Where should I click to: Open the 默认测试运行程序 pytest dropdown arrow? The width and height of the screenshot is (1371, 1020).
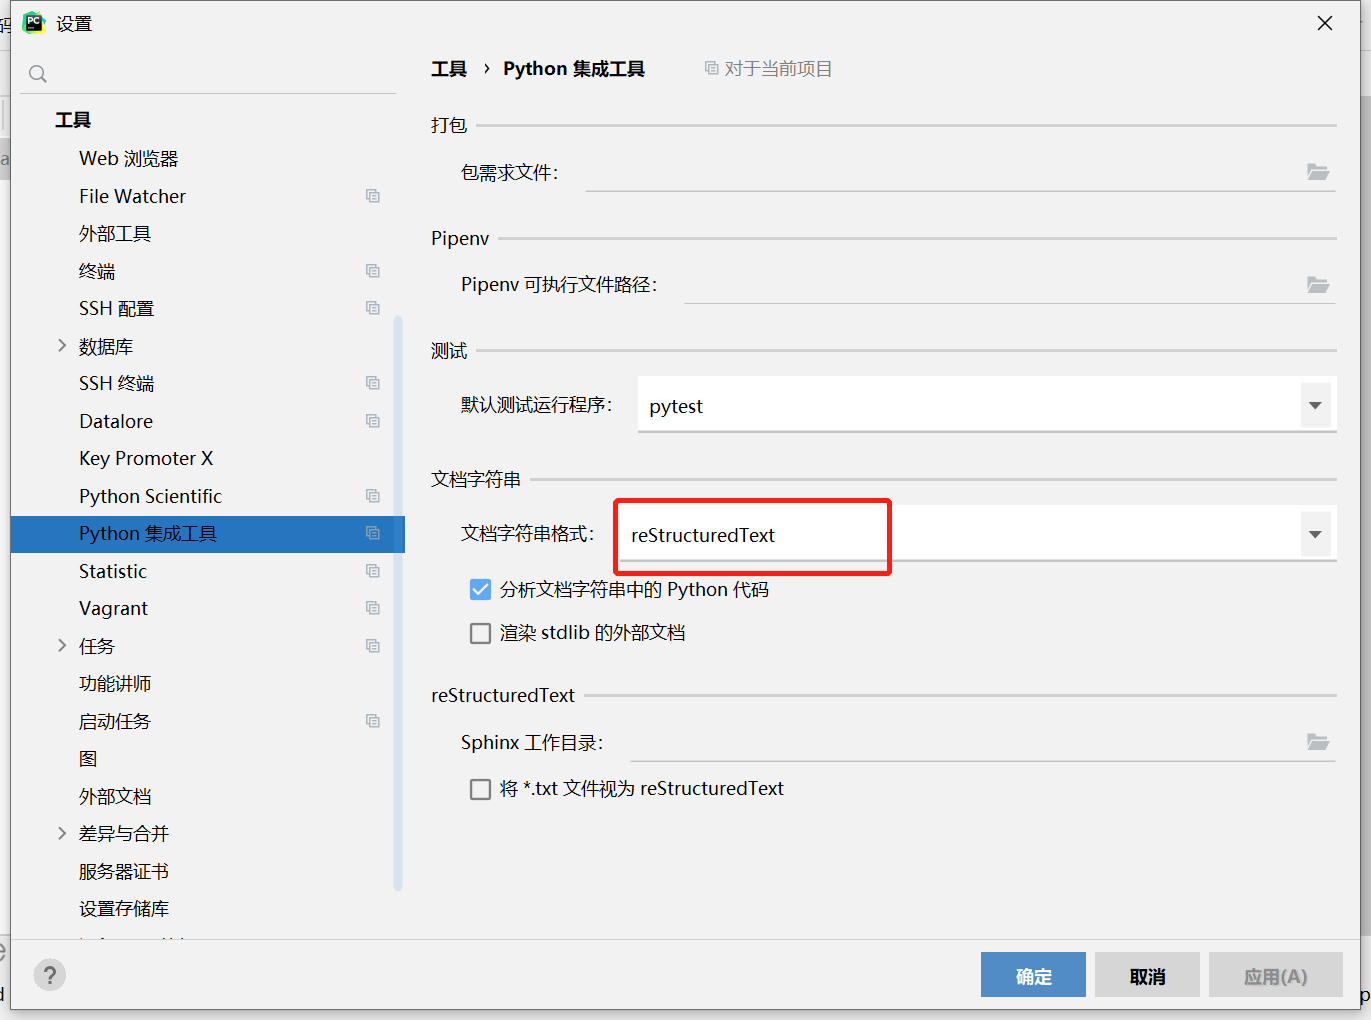1316,405
